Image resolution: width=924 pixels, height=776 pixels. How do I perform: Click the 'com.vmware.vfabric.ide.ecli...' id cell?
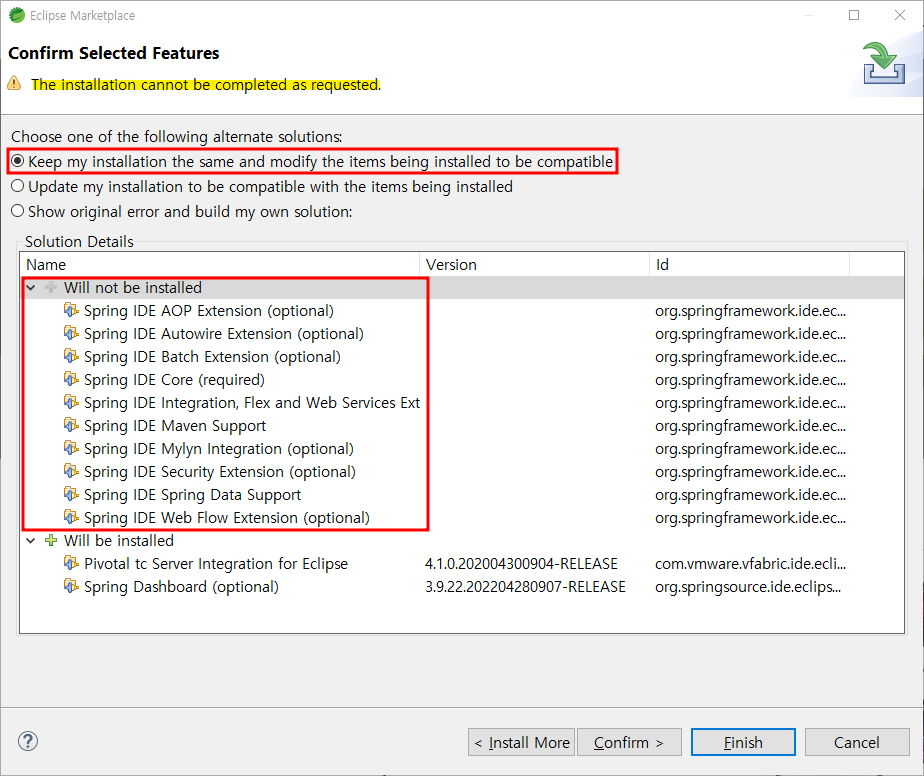(750, 563)
